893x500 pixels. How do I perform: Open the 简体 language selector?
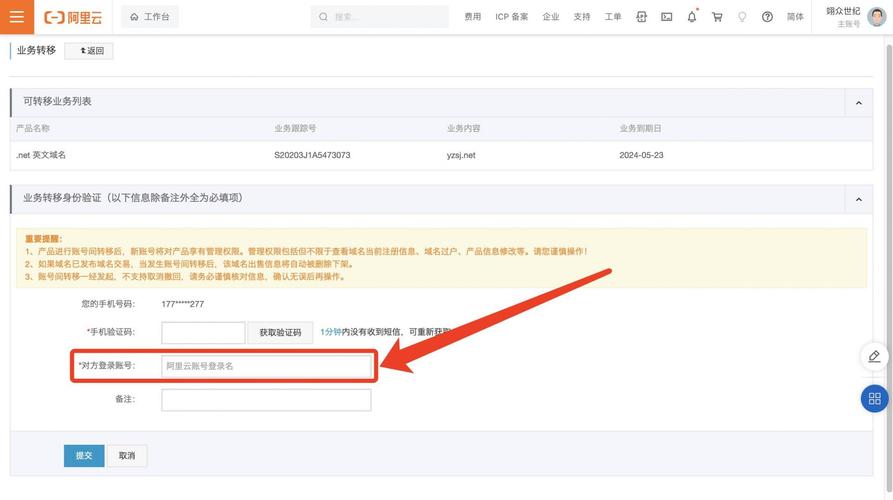coord(795,17)
